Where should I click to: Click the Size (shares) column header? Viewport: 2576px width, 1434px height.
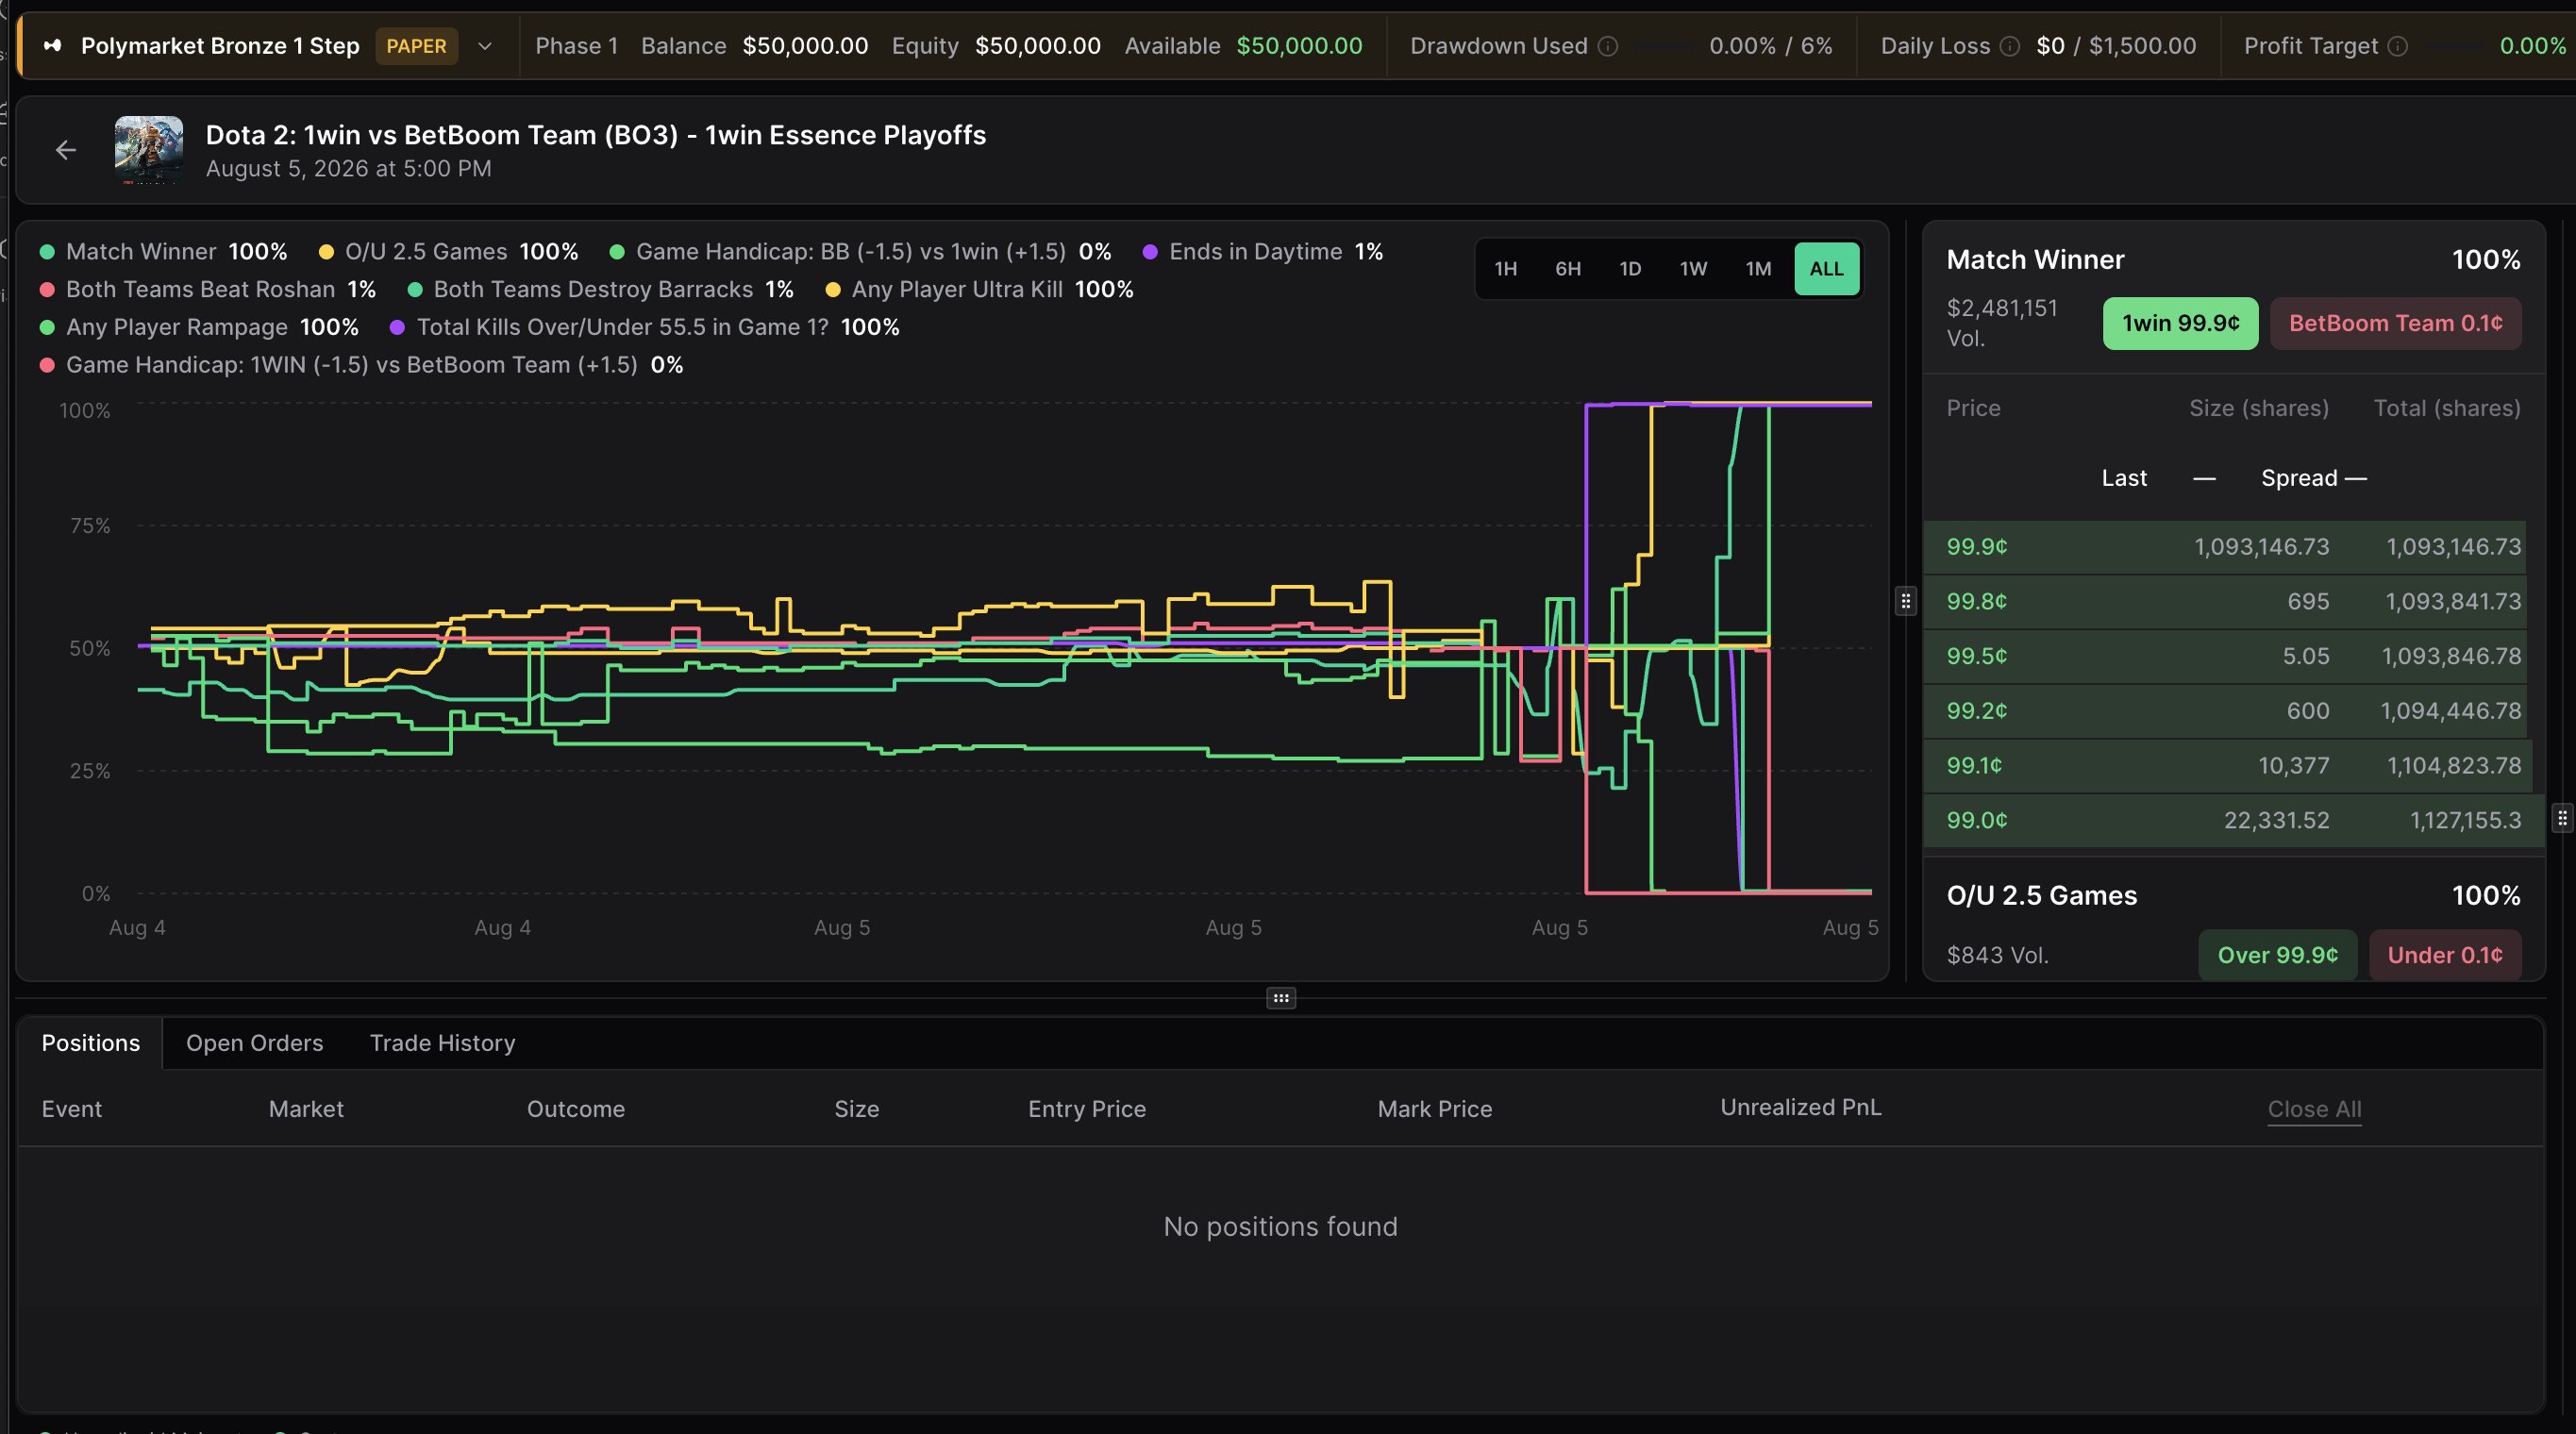(2259, 409)
